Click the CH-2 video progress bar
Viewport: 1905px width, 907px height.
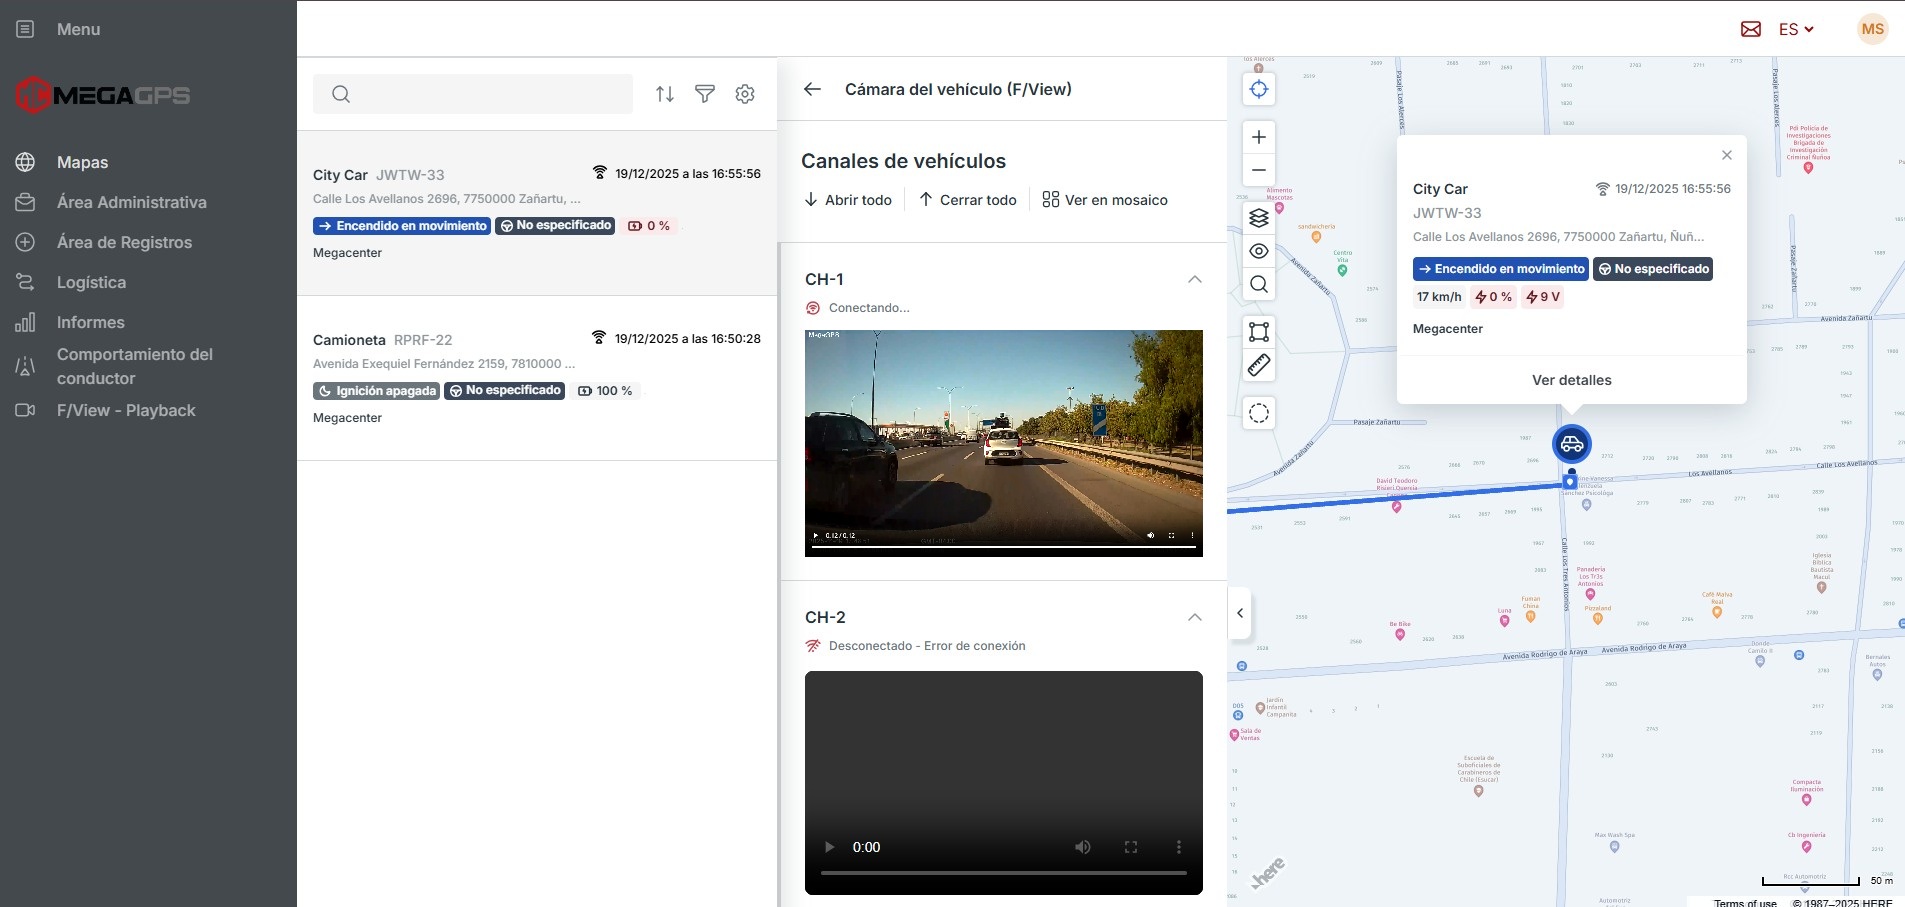[1003, 873]
